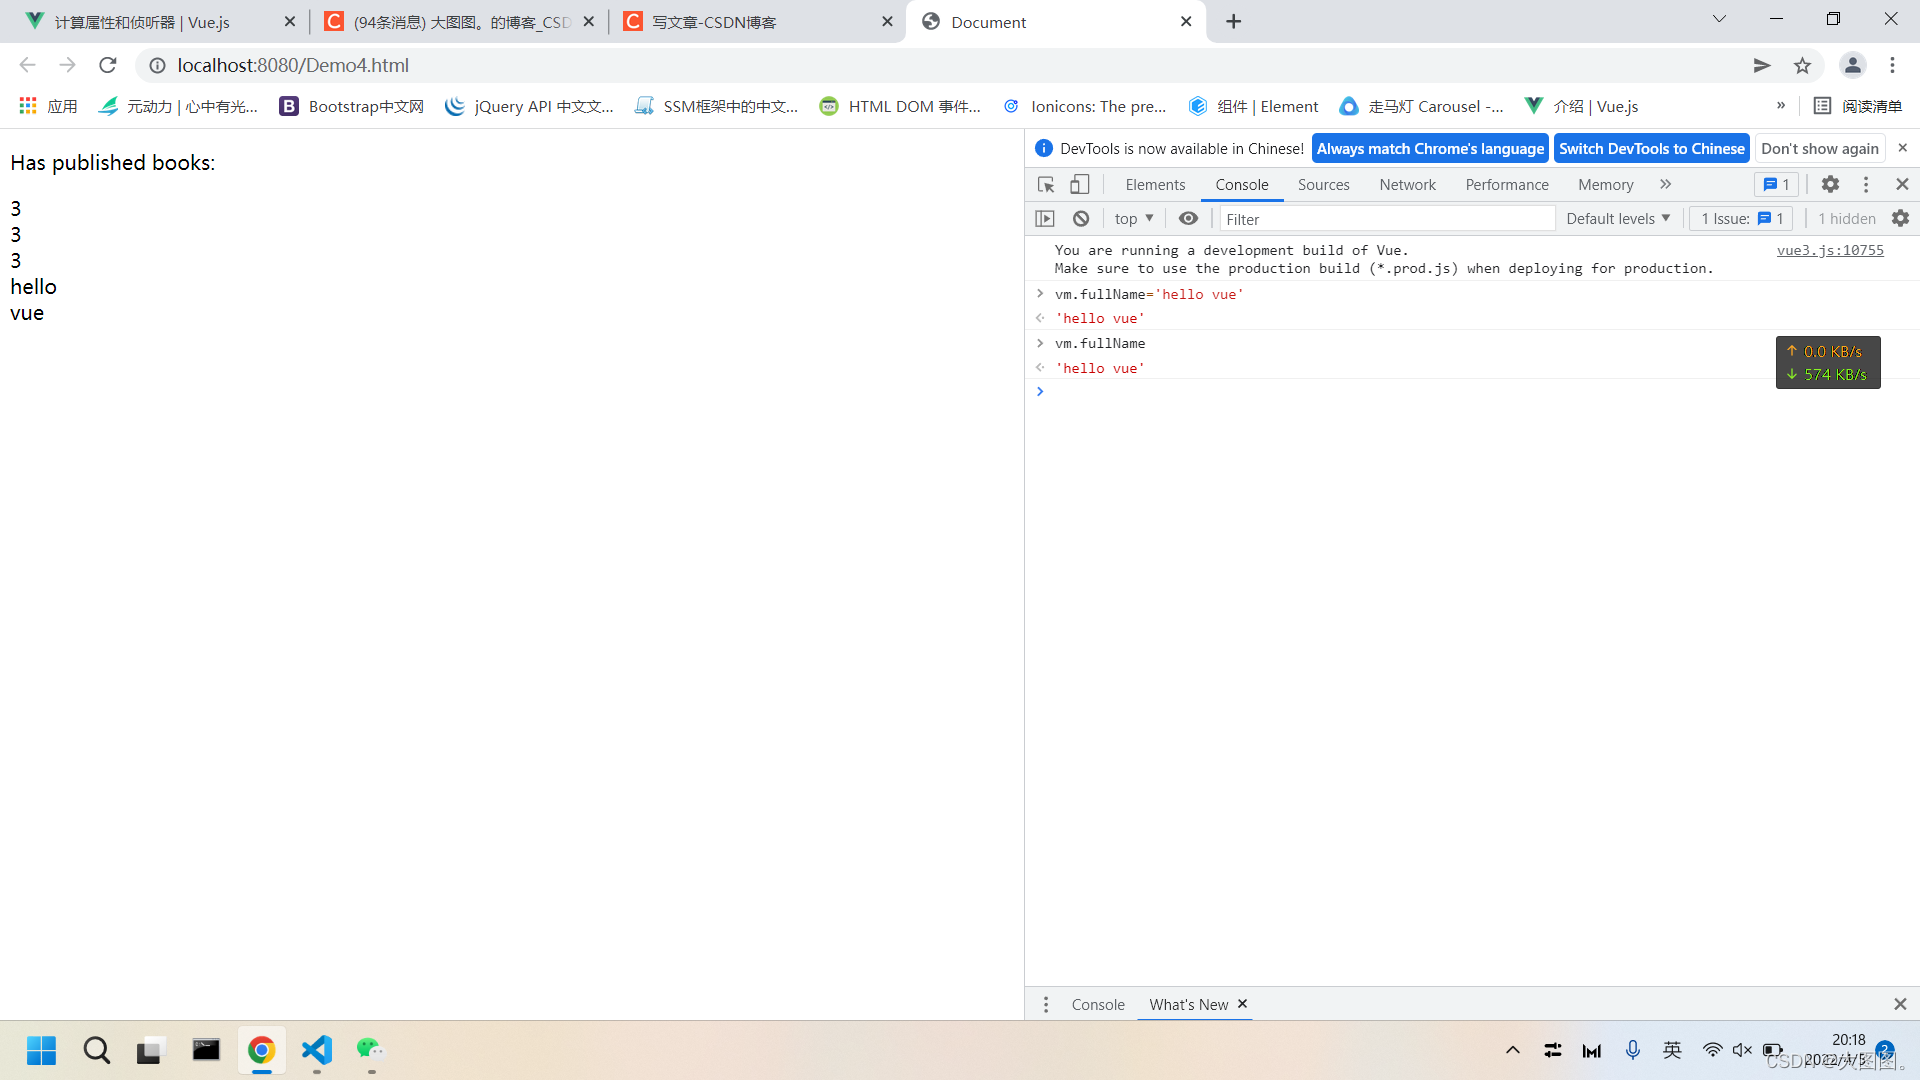Switch to the Network tab
Image resolution: width=1920 pixels, height=1080 pixels.
click(x=1407, y=185)
